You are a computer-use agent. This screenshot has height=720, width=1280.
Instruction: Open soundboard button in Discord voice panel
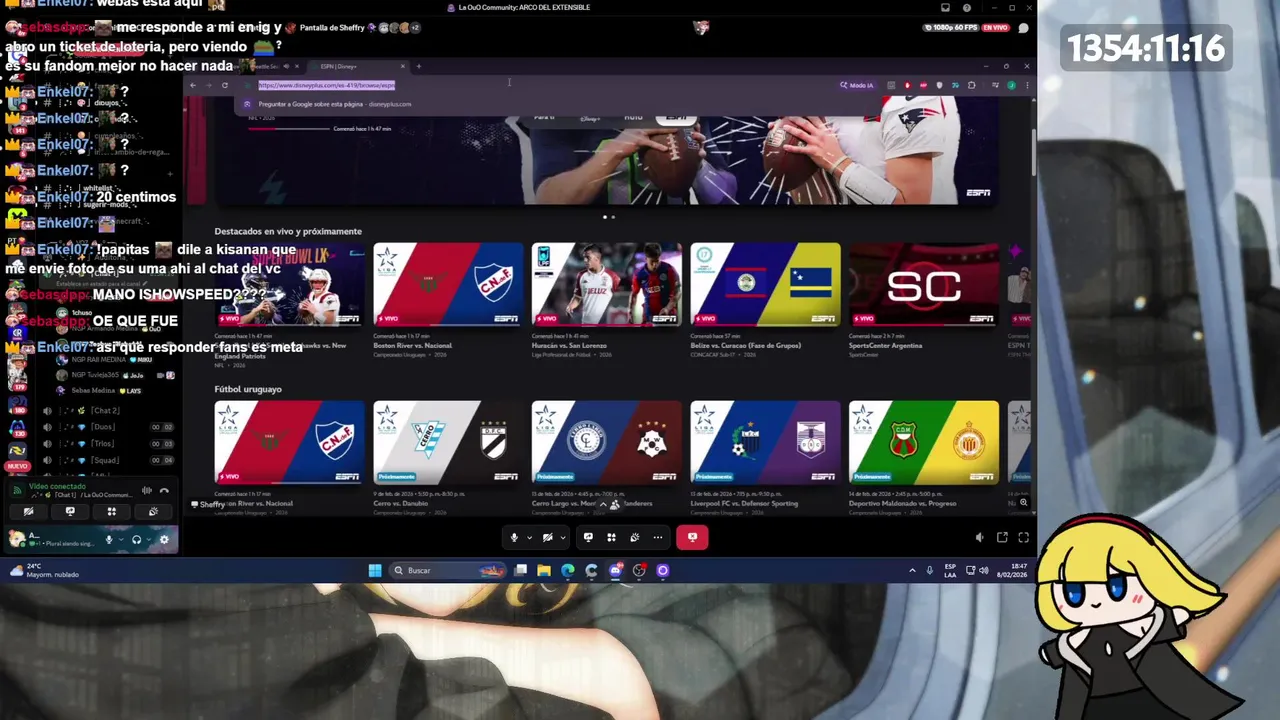[x=153, y=511]
